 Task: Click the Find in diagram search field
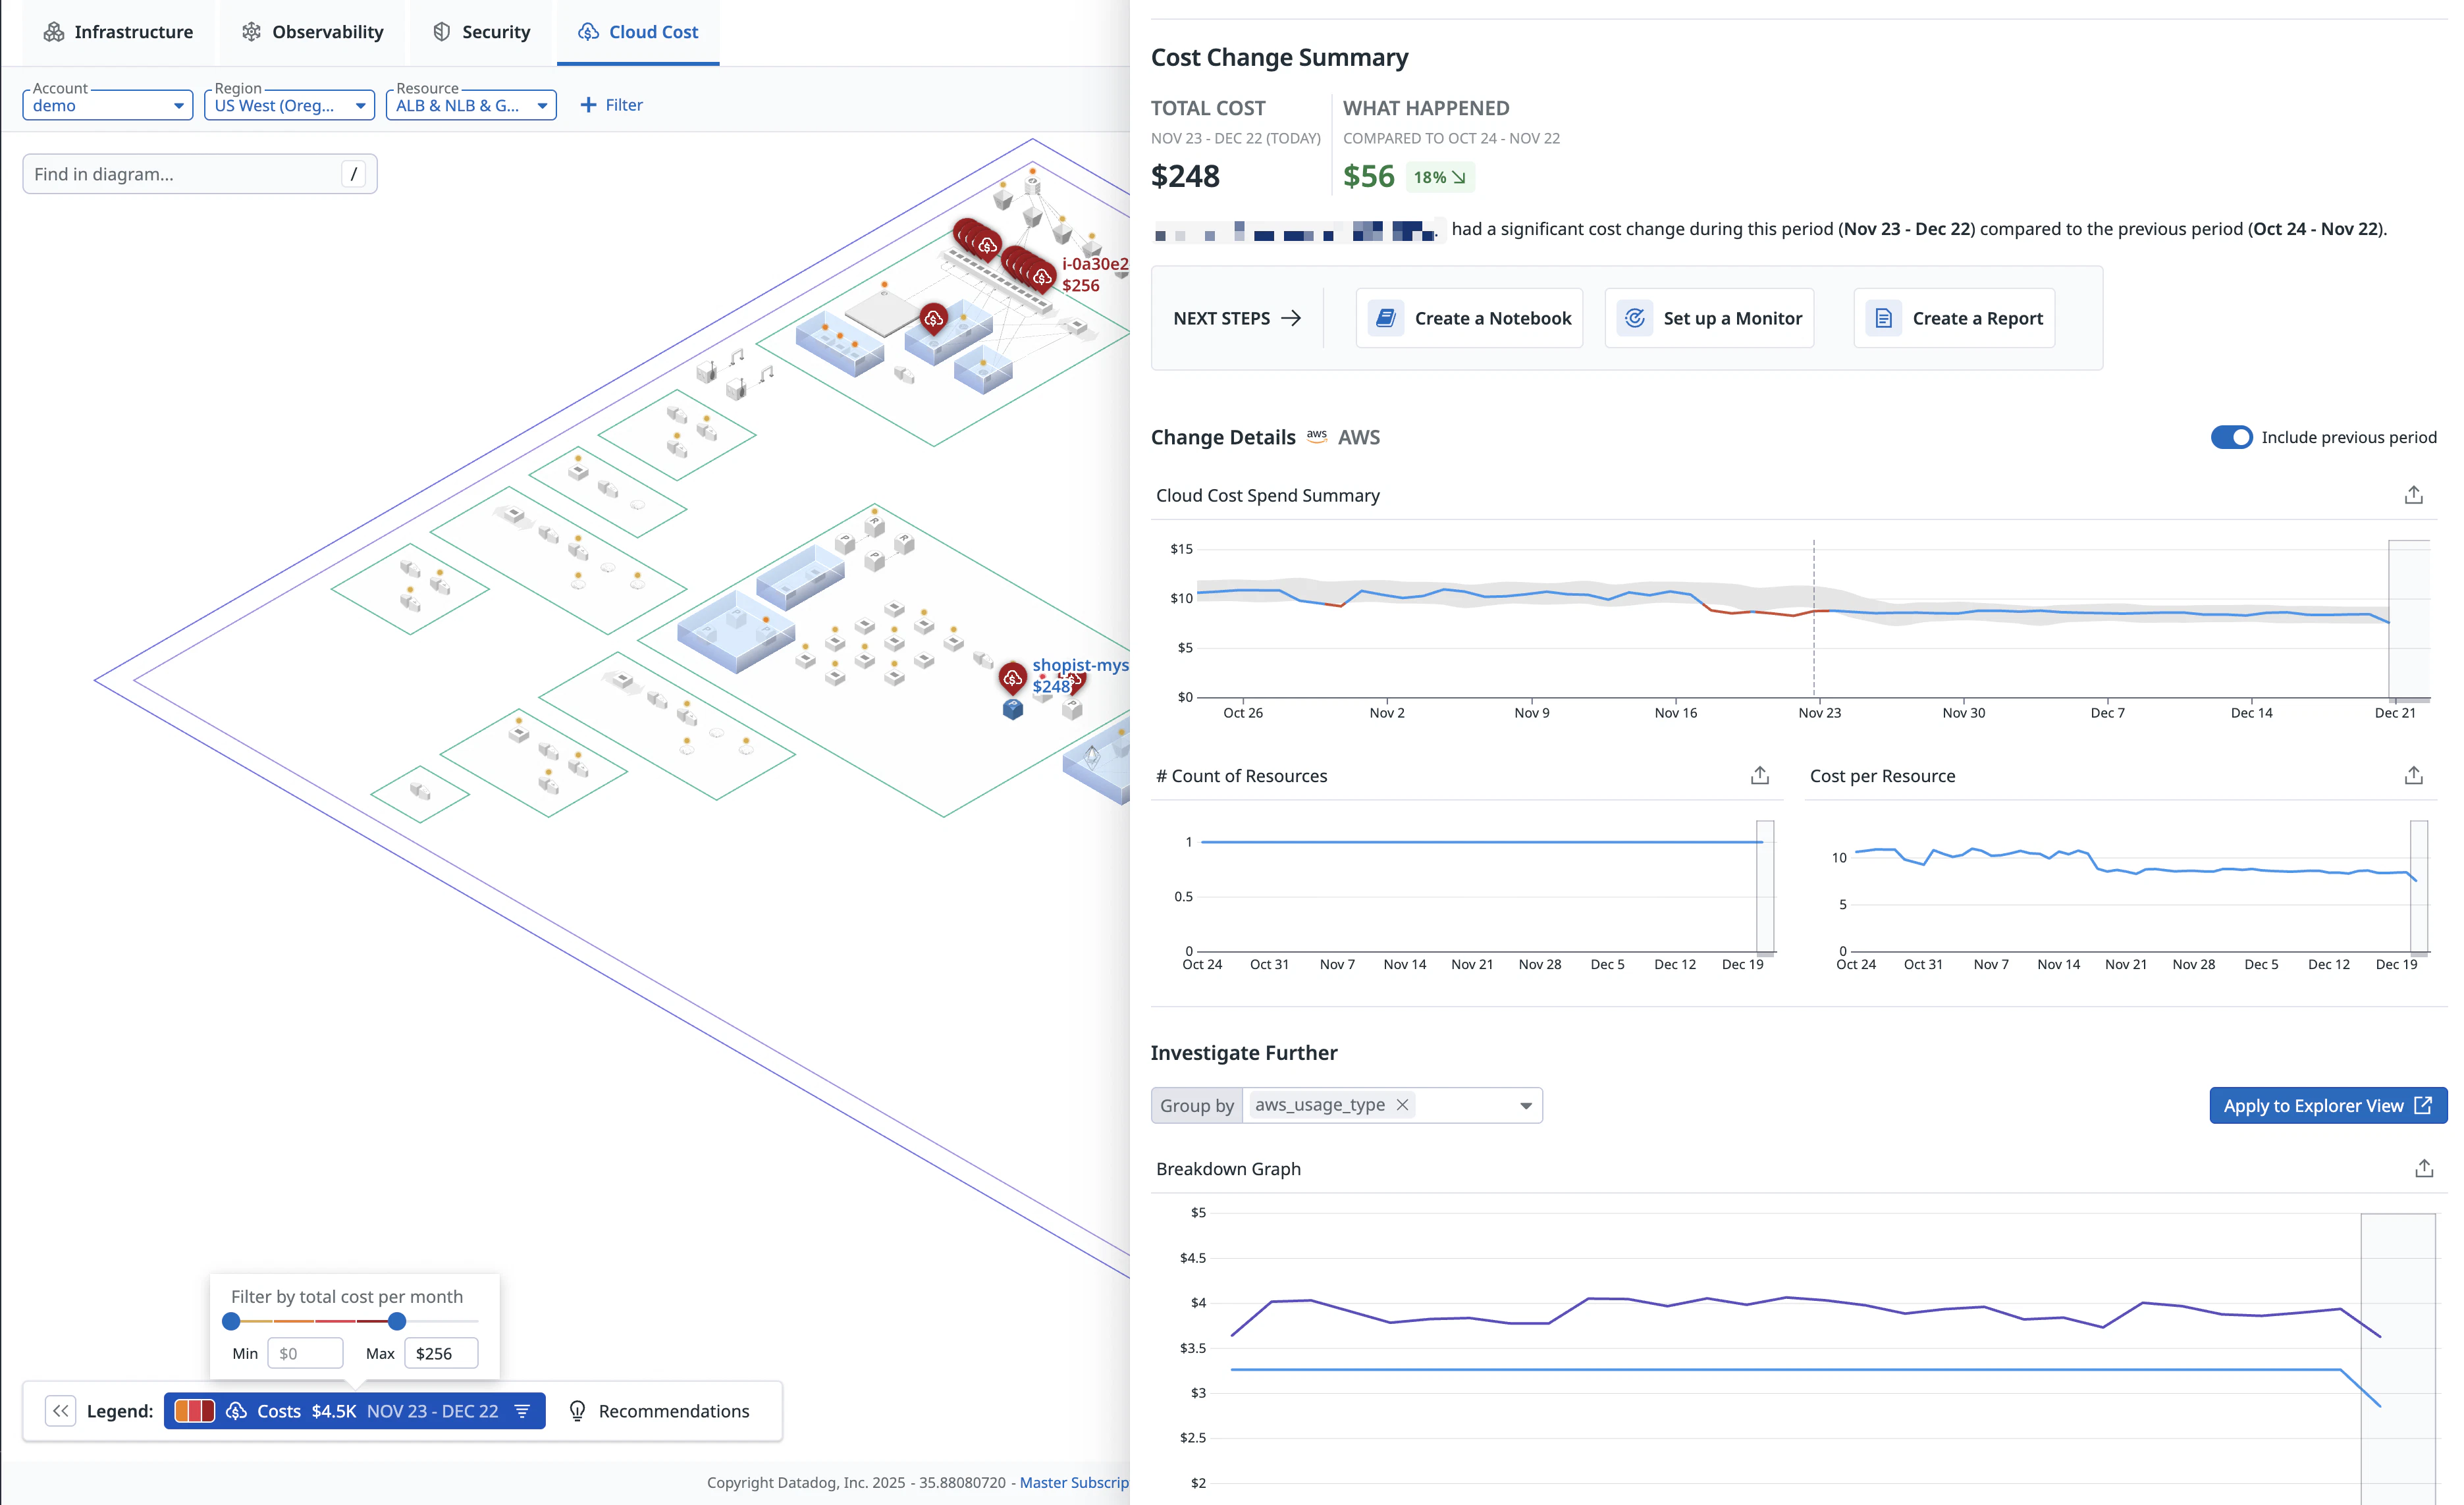185,174
